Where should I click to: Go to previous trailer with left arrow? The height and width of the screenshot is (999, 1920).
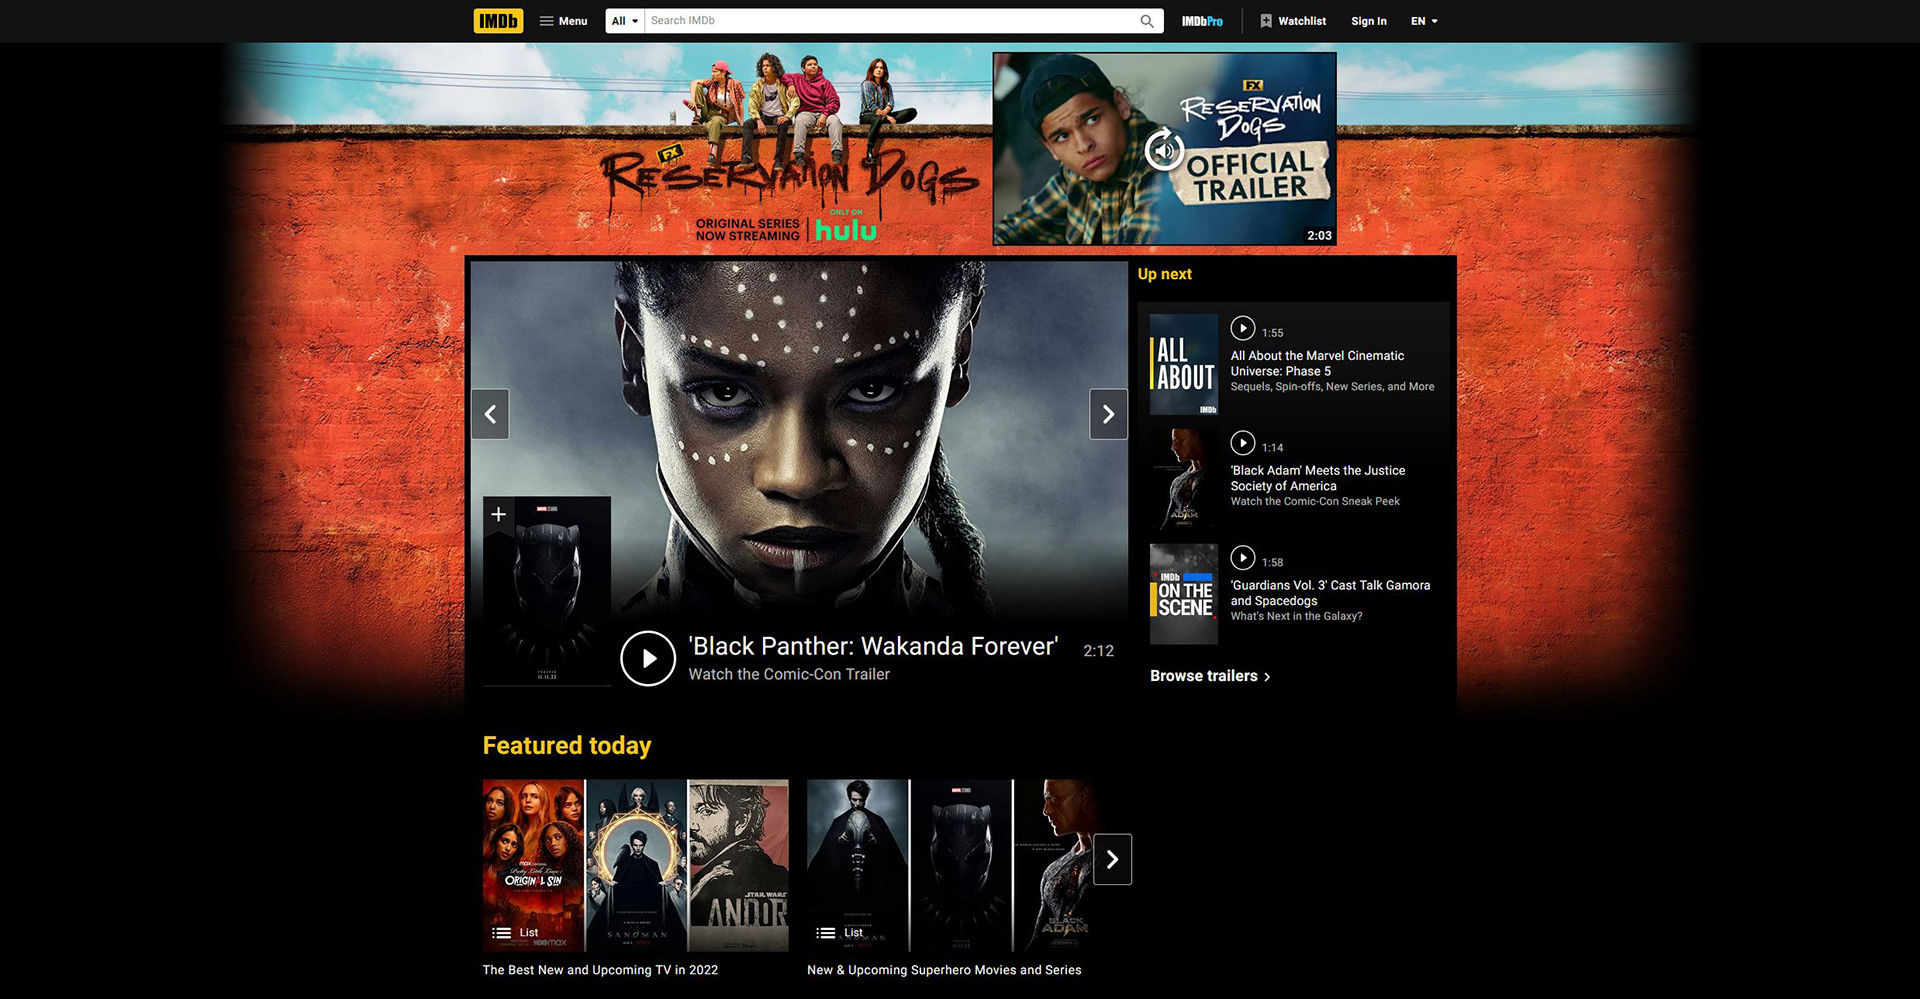click(x=490, y=414)
